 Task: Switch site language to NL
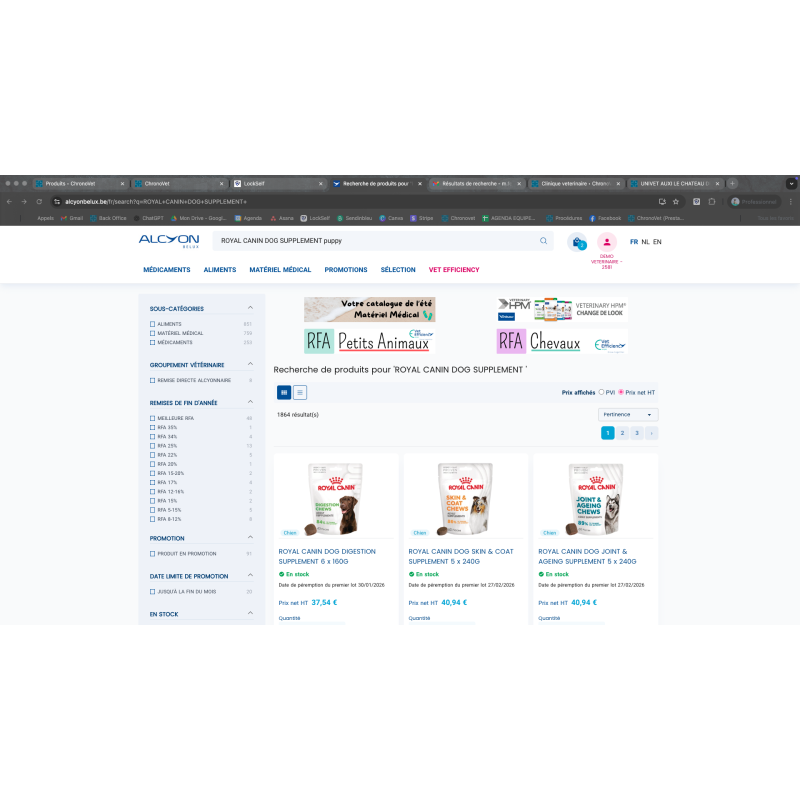coord(645,242)
